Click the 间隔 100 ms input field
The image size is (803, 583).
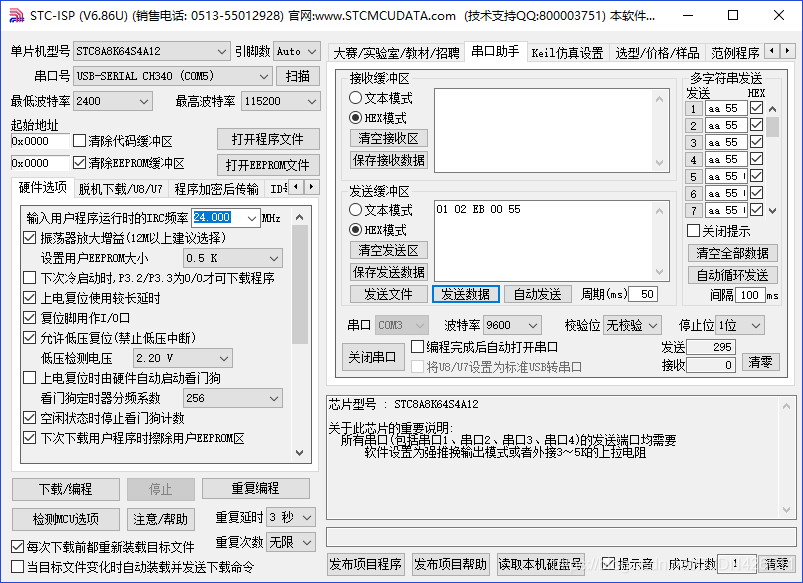tap(750, 295)
